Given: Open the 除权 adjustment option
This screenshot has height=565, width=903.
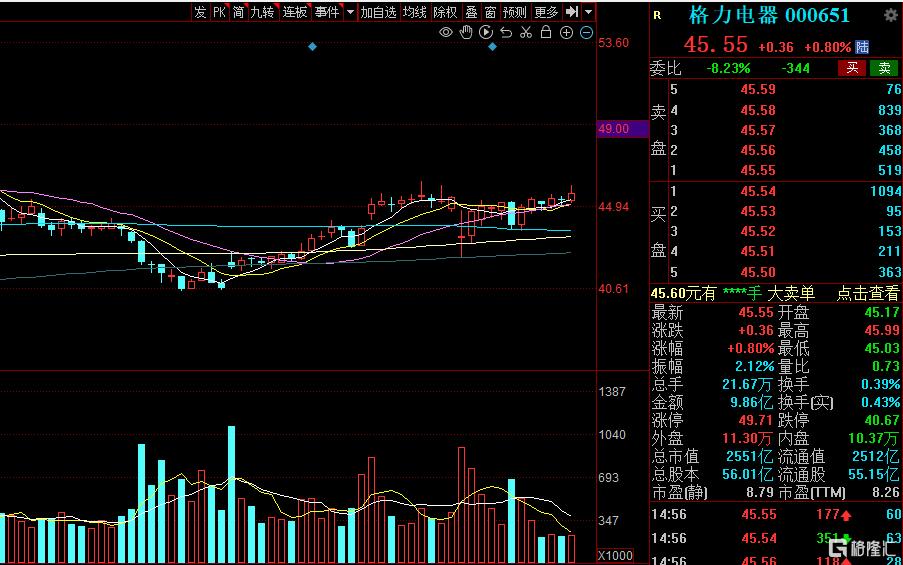Looking at the screenshot, I should [445, 12].
